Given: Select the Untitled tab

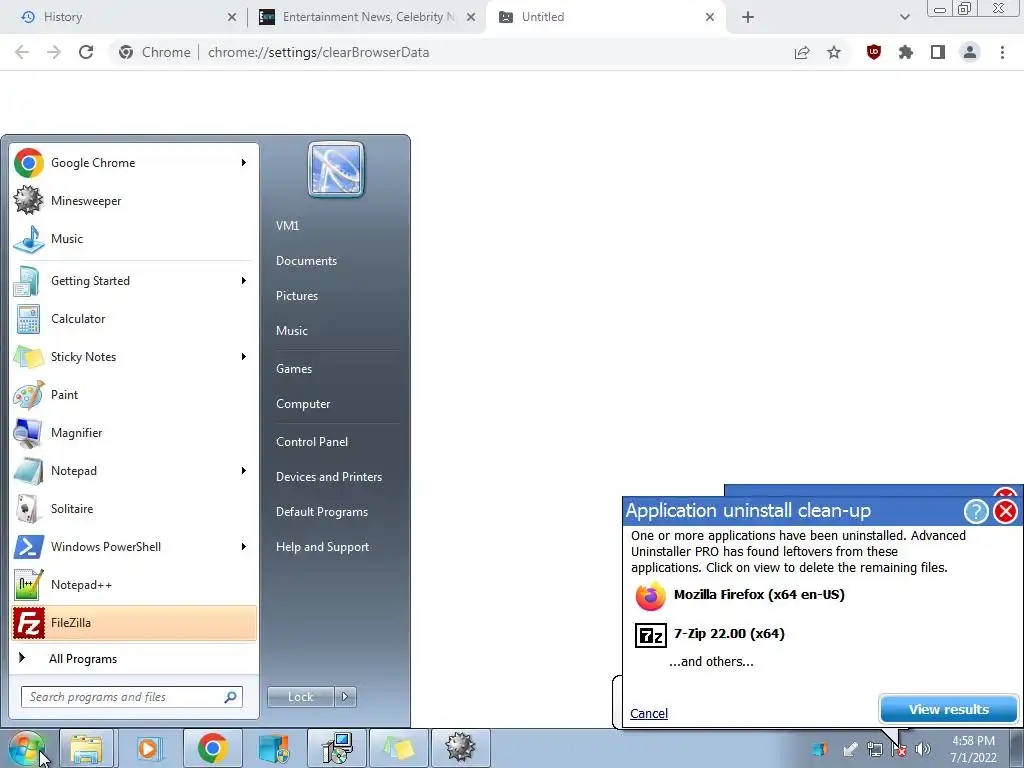Looking at the screenshot, I should [x=604, y=17].
